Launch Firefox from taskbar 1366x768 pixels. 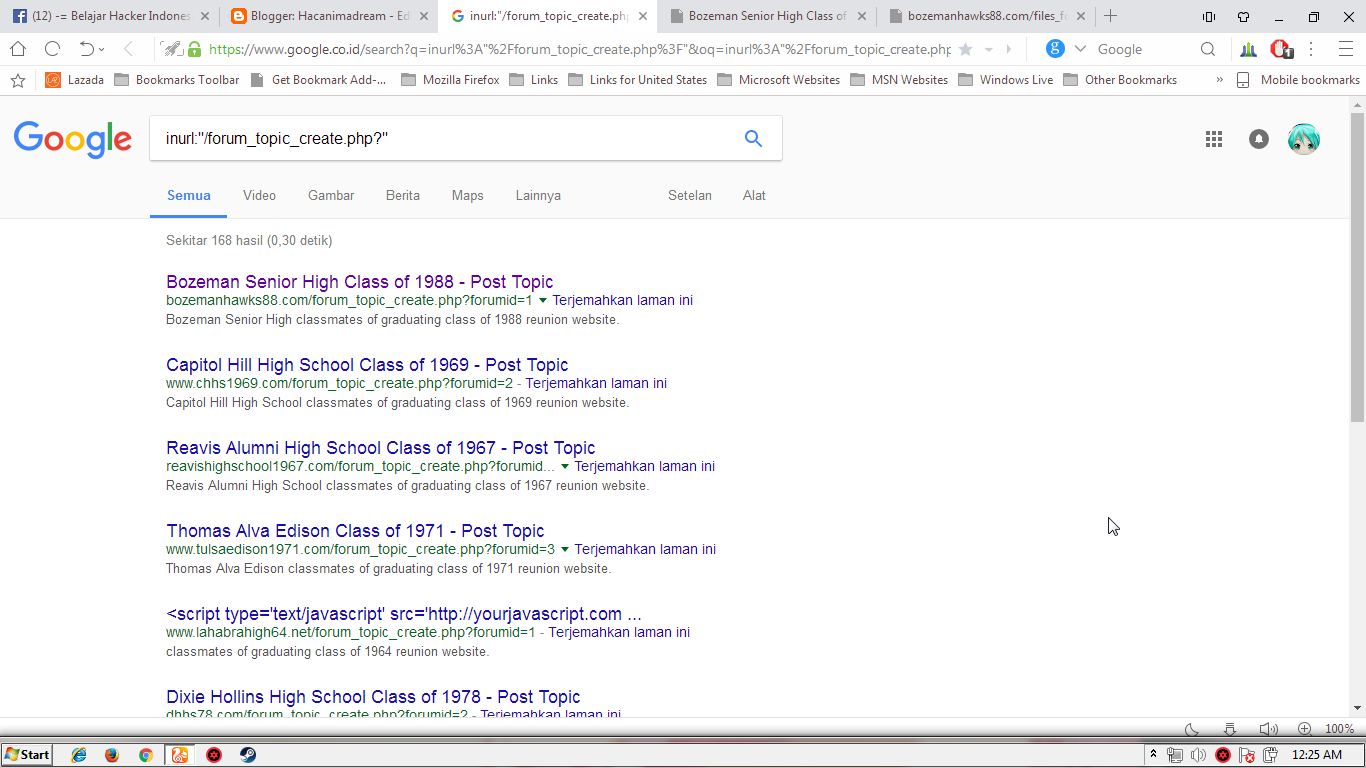coord(112,755)
